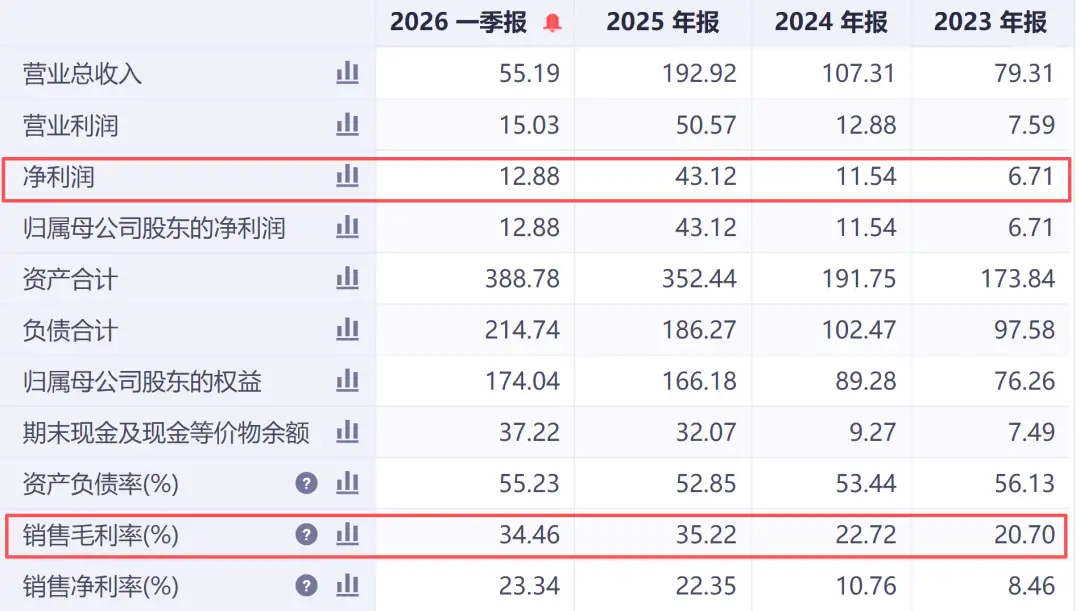Click help question mark beside 销售毛利率(%)
Image resolution: width=1080 pixels, height=611 pixels.
307,535
